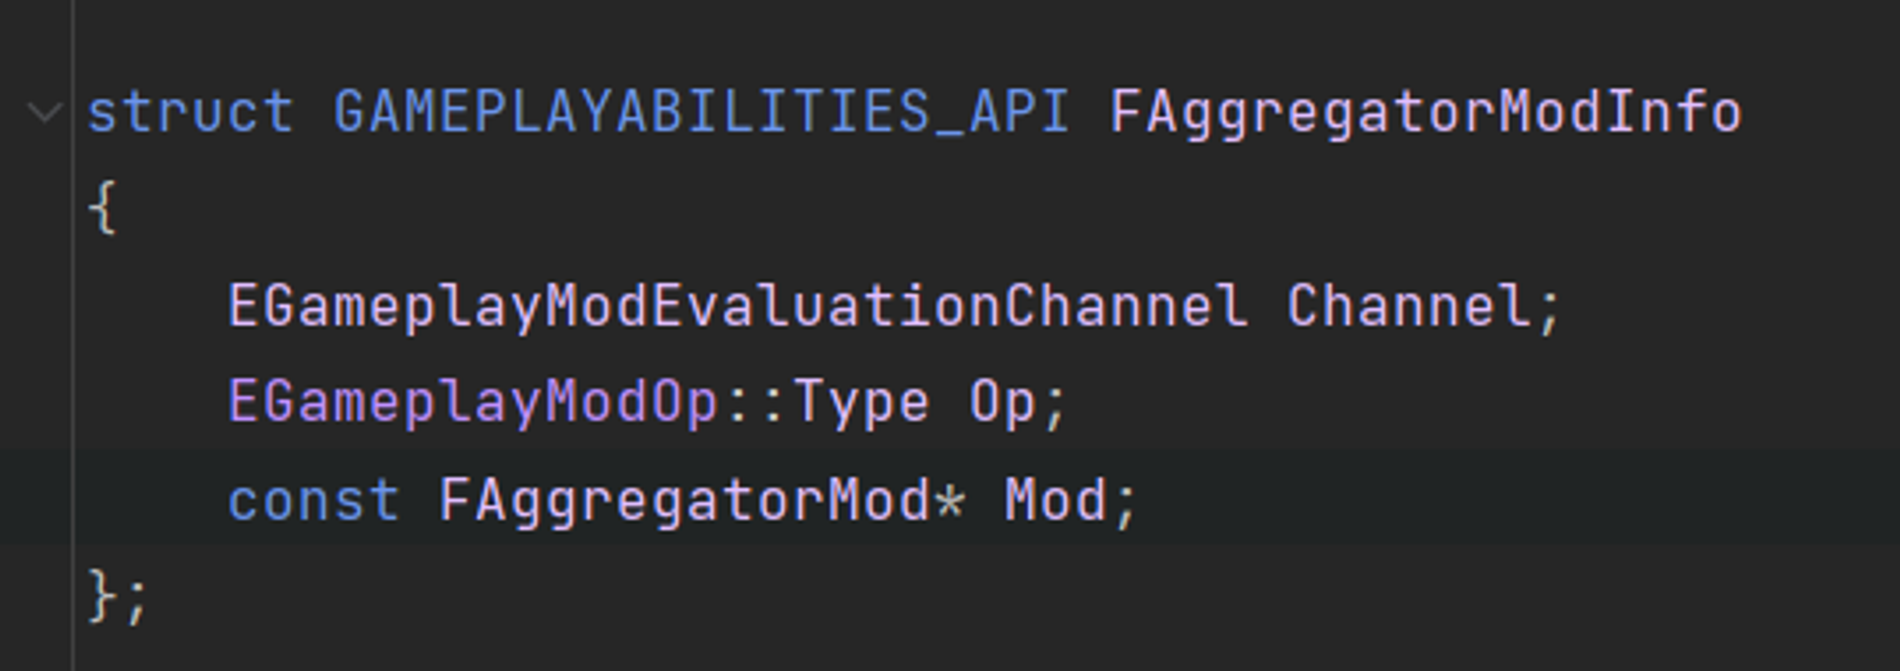Click the semicolon after the closing brace

coord(137,599)
